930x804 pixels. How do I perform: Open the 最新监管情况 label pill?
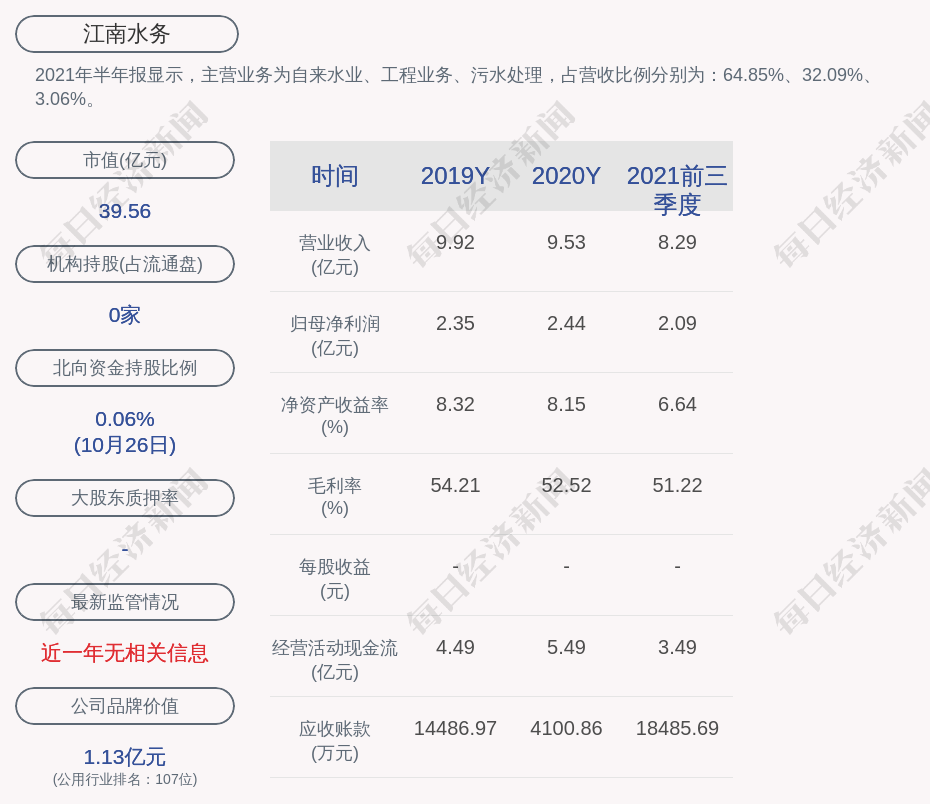[x=125, y=602]
